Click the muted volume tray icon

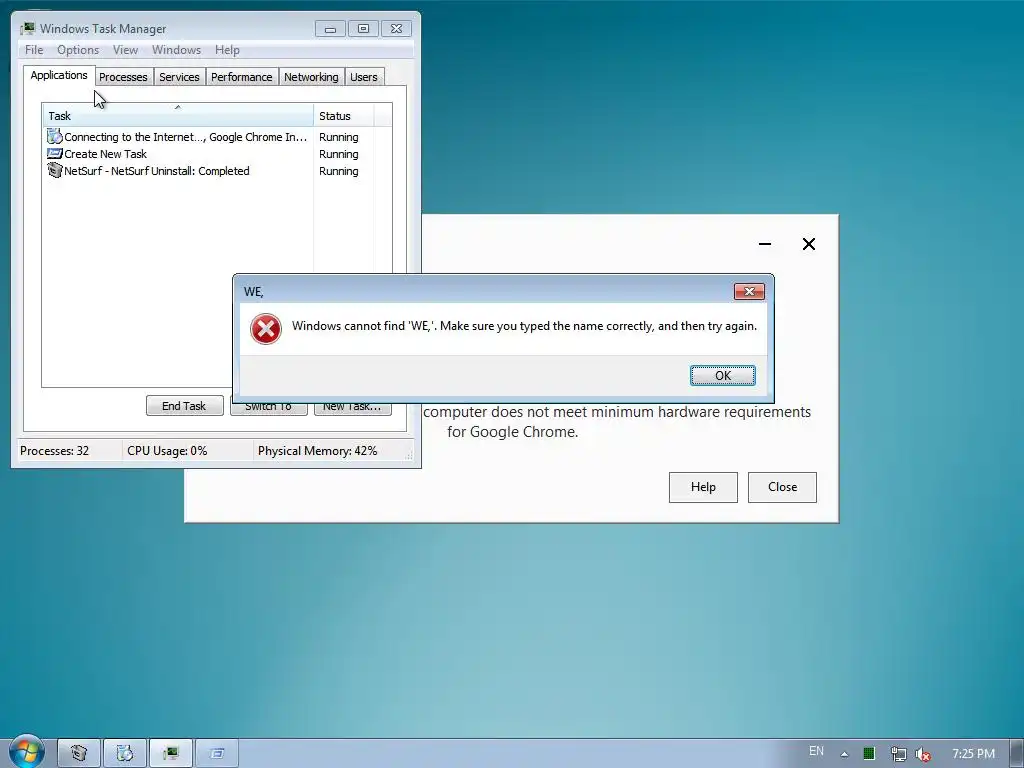[923, 754]
